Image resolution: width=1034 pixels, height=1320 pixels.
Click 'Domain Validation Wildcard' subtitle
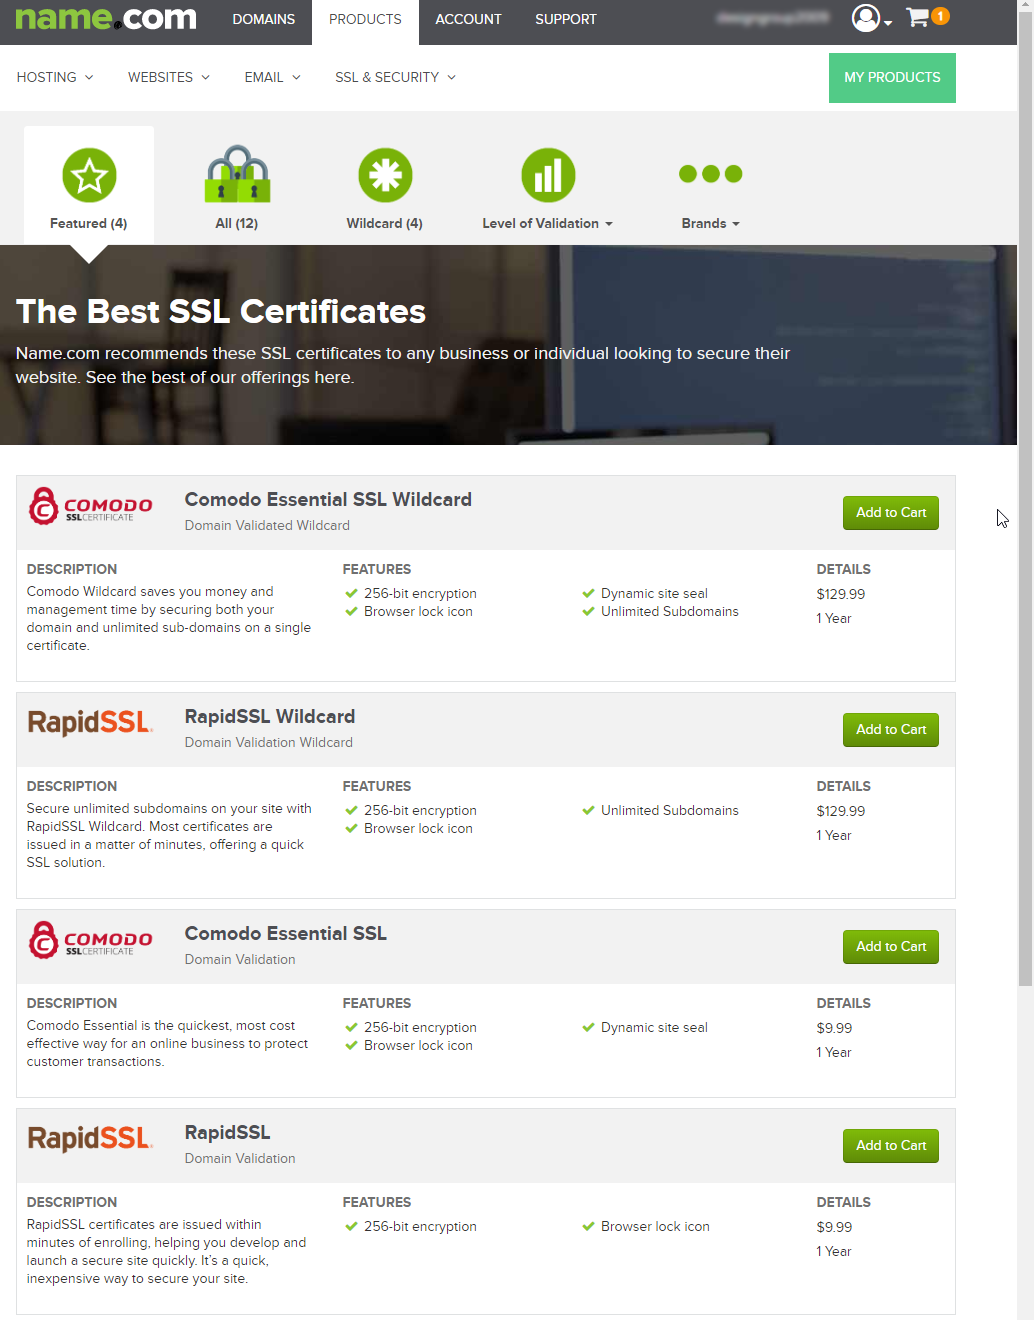269,742
